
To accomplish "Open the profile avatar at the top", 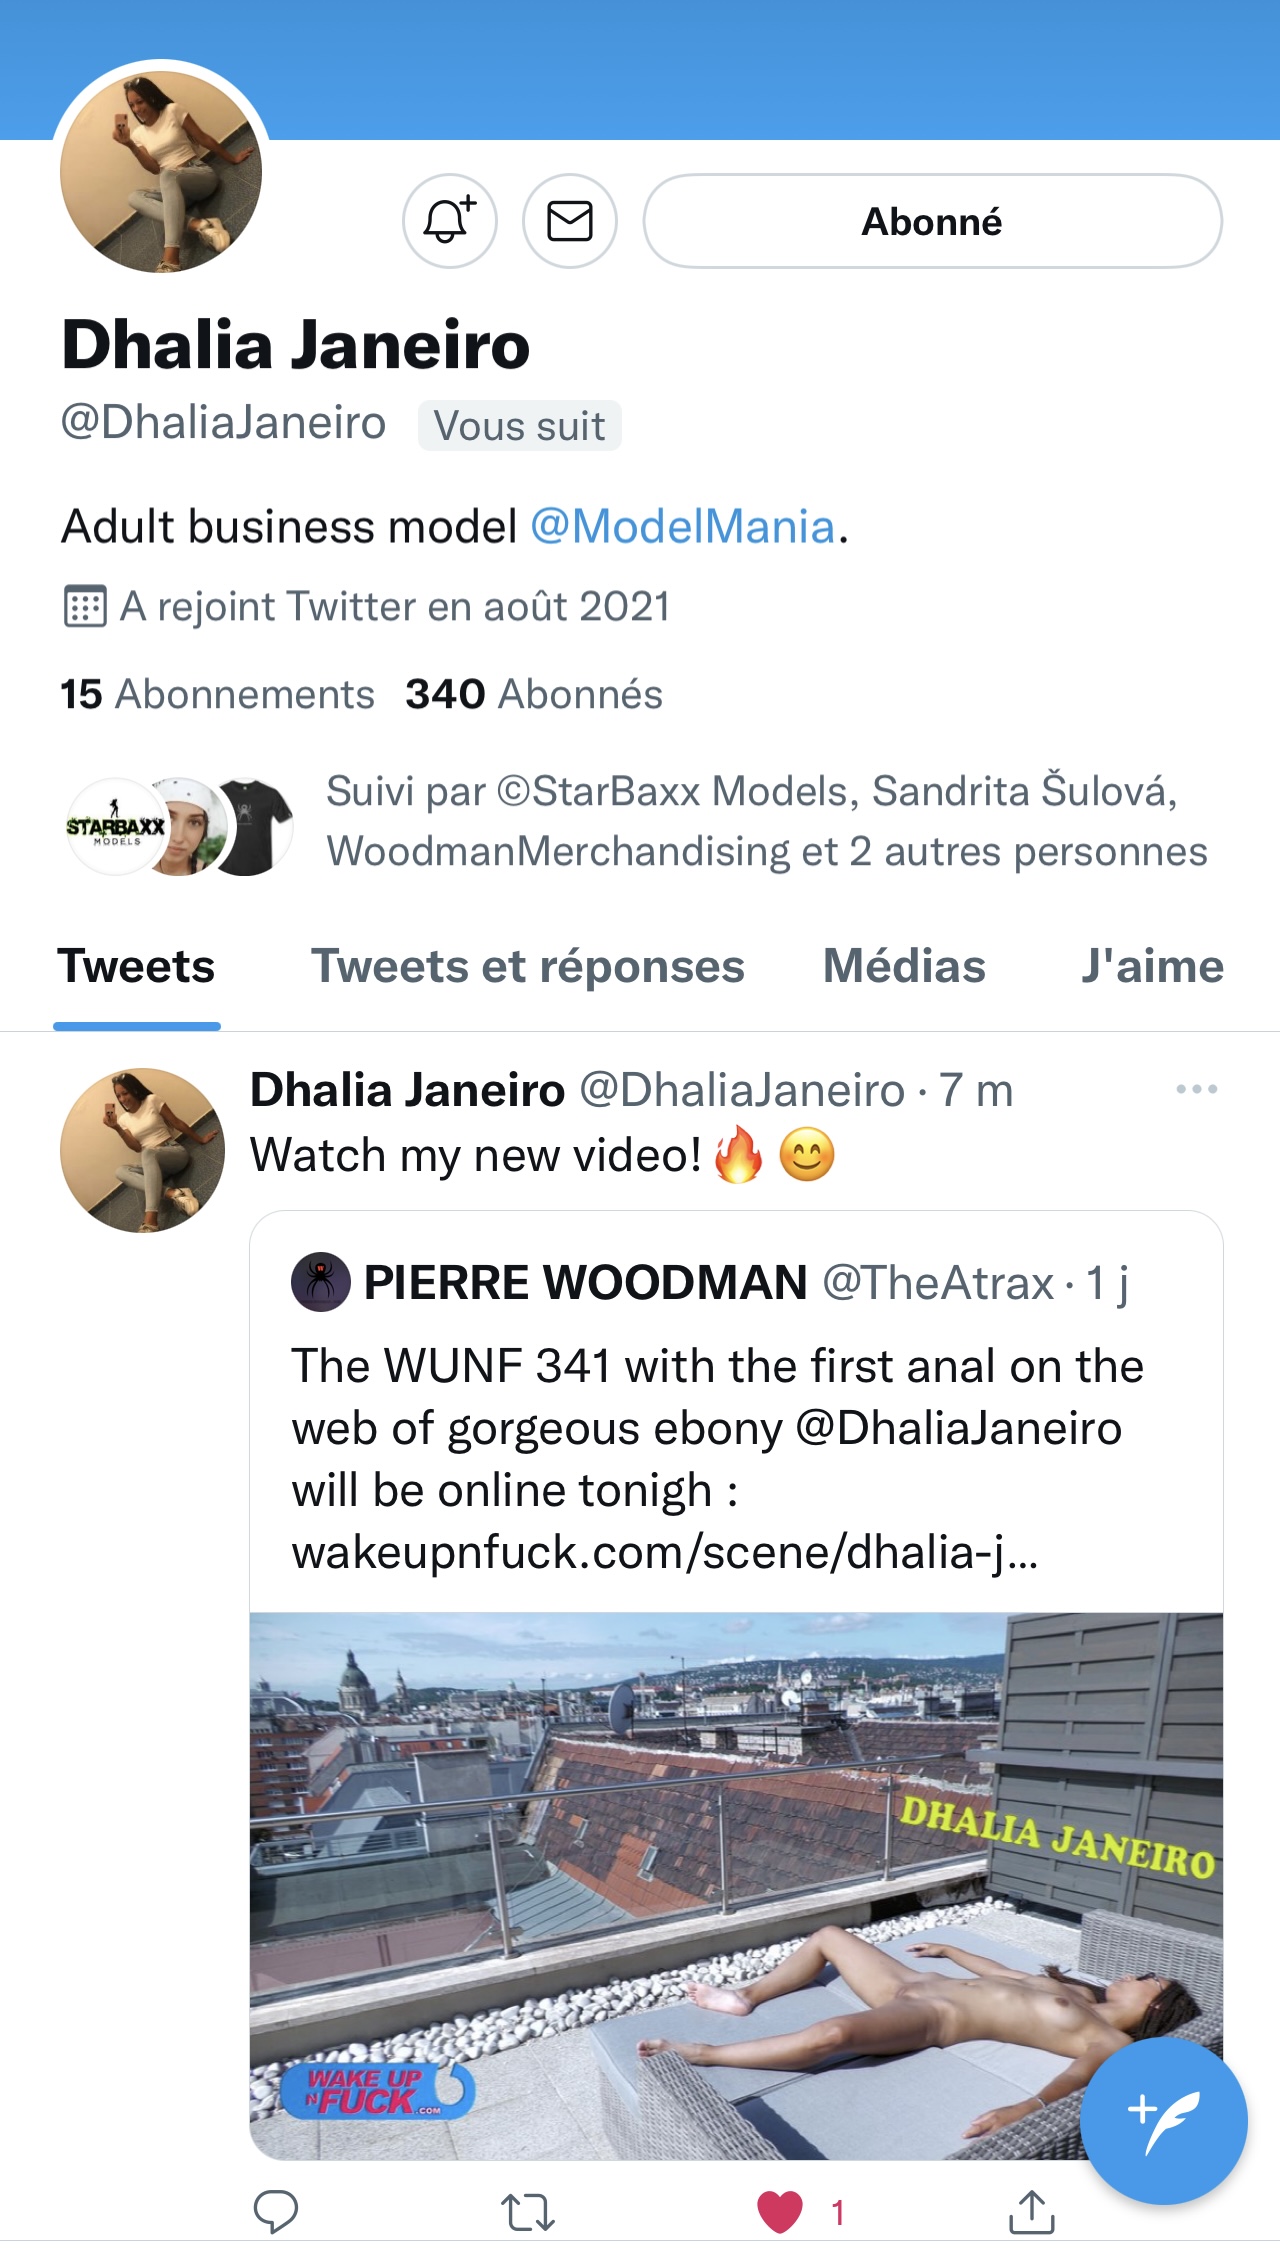I will [x=161, y=171].
